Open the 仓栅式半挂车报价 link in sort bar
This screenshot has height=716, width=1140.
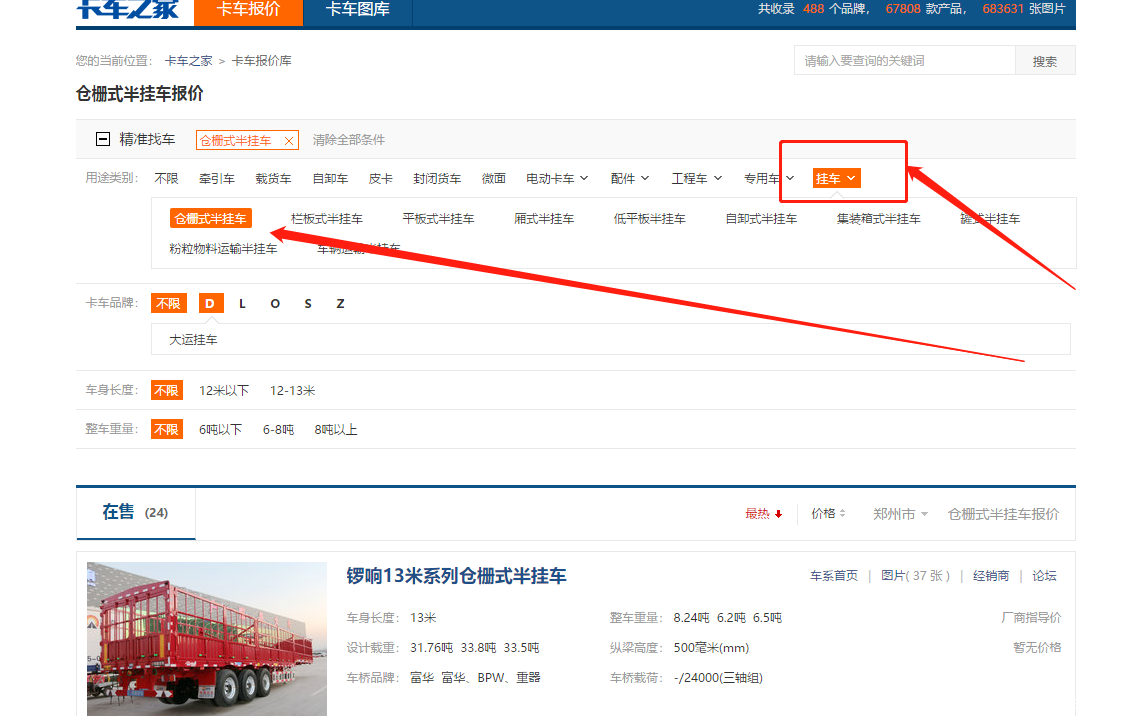pos(1003,514)
